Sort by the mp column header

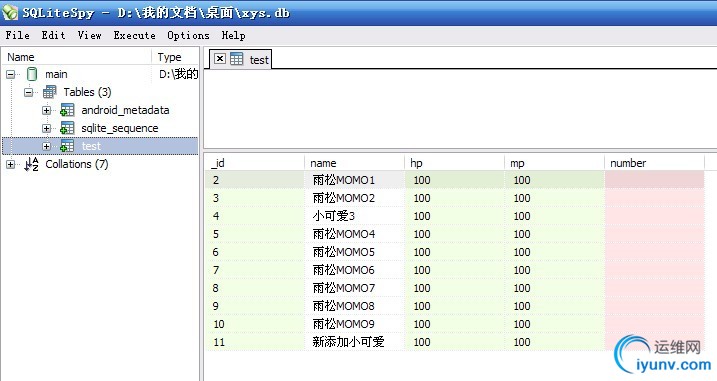[554, 163]
